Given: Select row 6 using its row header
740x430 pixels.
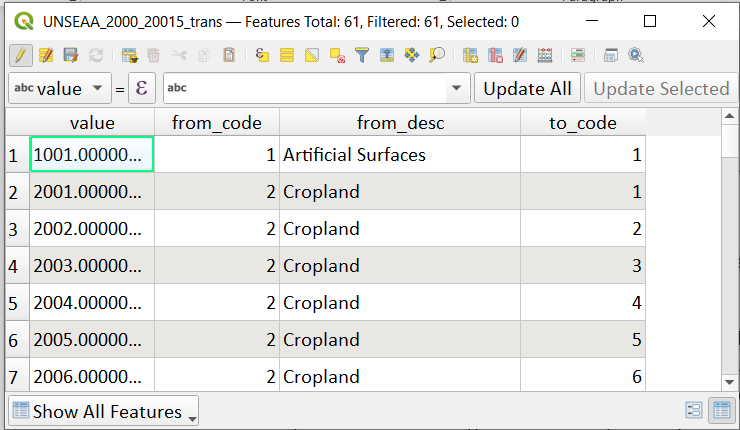Looking at the screenshot, I should [17, 340].
